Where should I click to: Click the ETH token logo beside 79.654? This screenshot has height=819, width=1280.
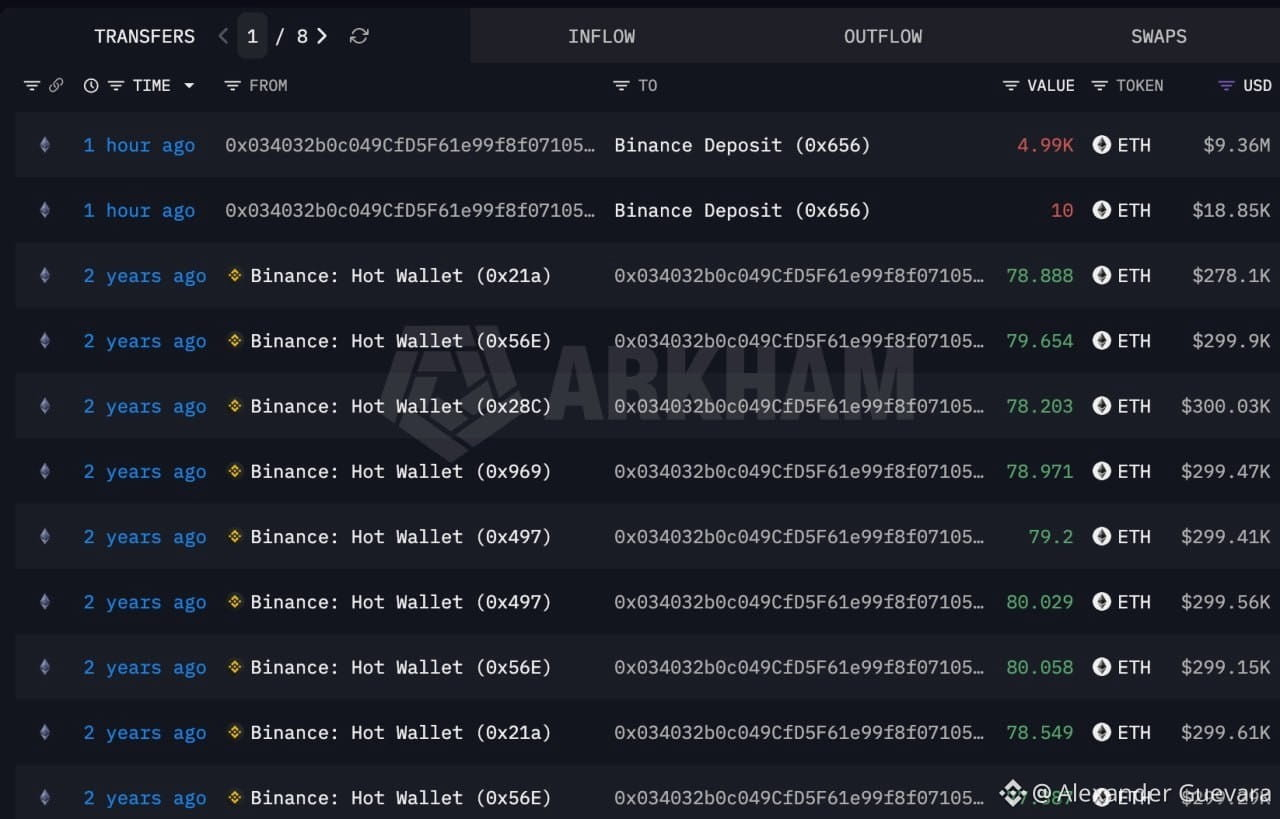(x=1101, y=341)
